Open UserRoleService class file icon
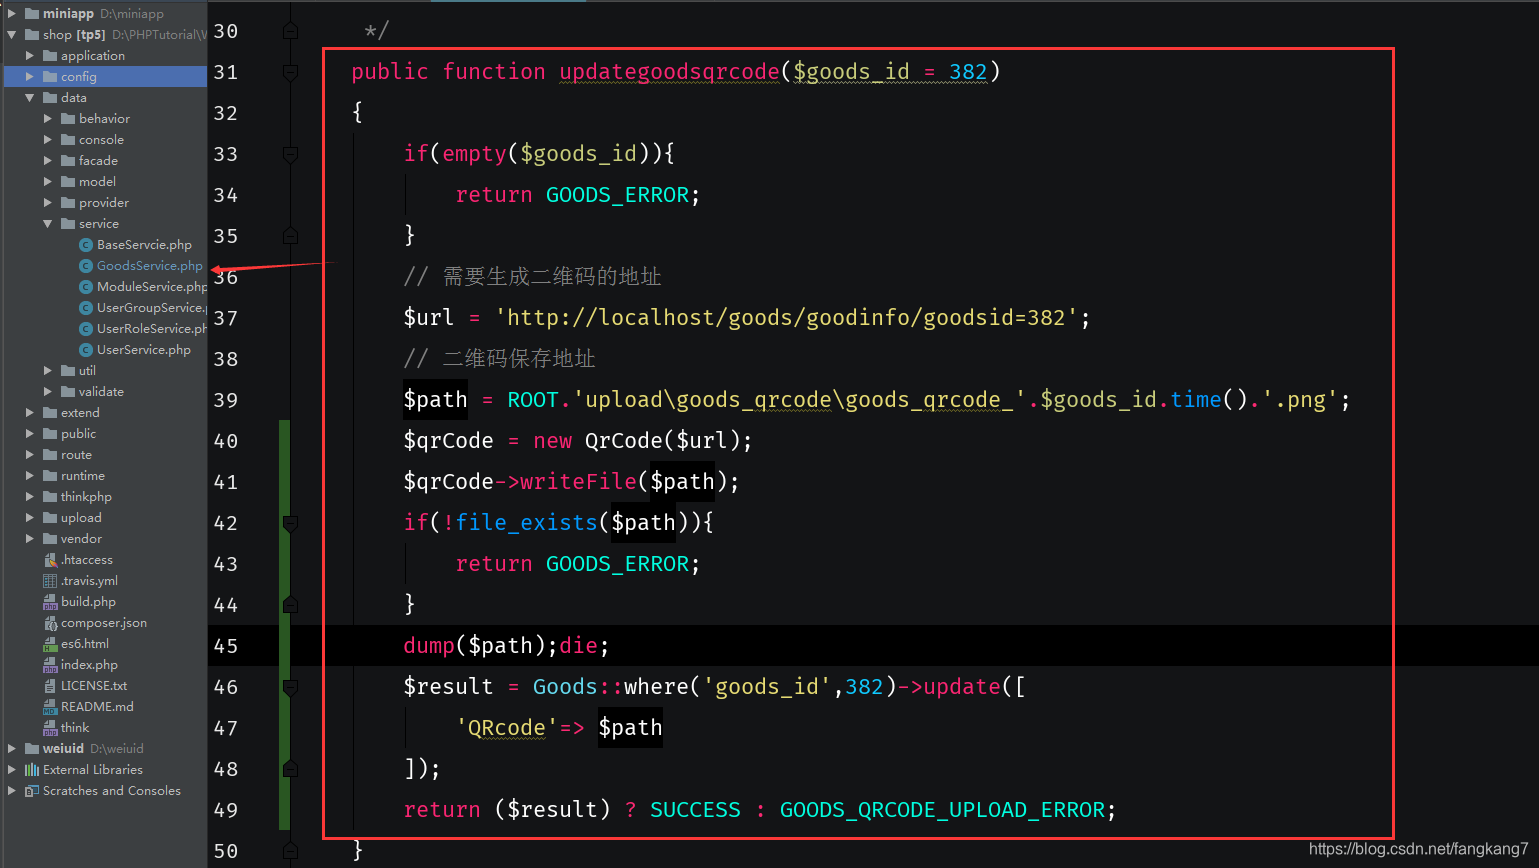 [86, 329]
